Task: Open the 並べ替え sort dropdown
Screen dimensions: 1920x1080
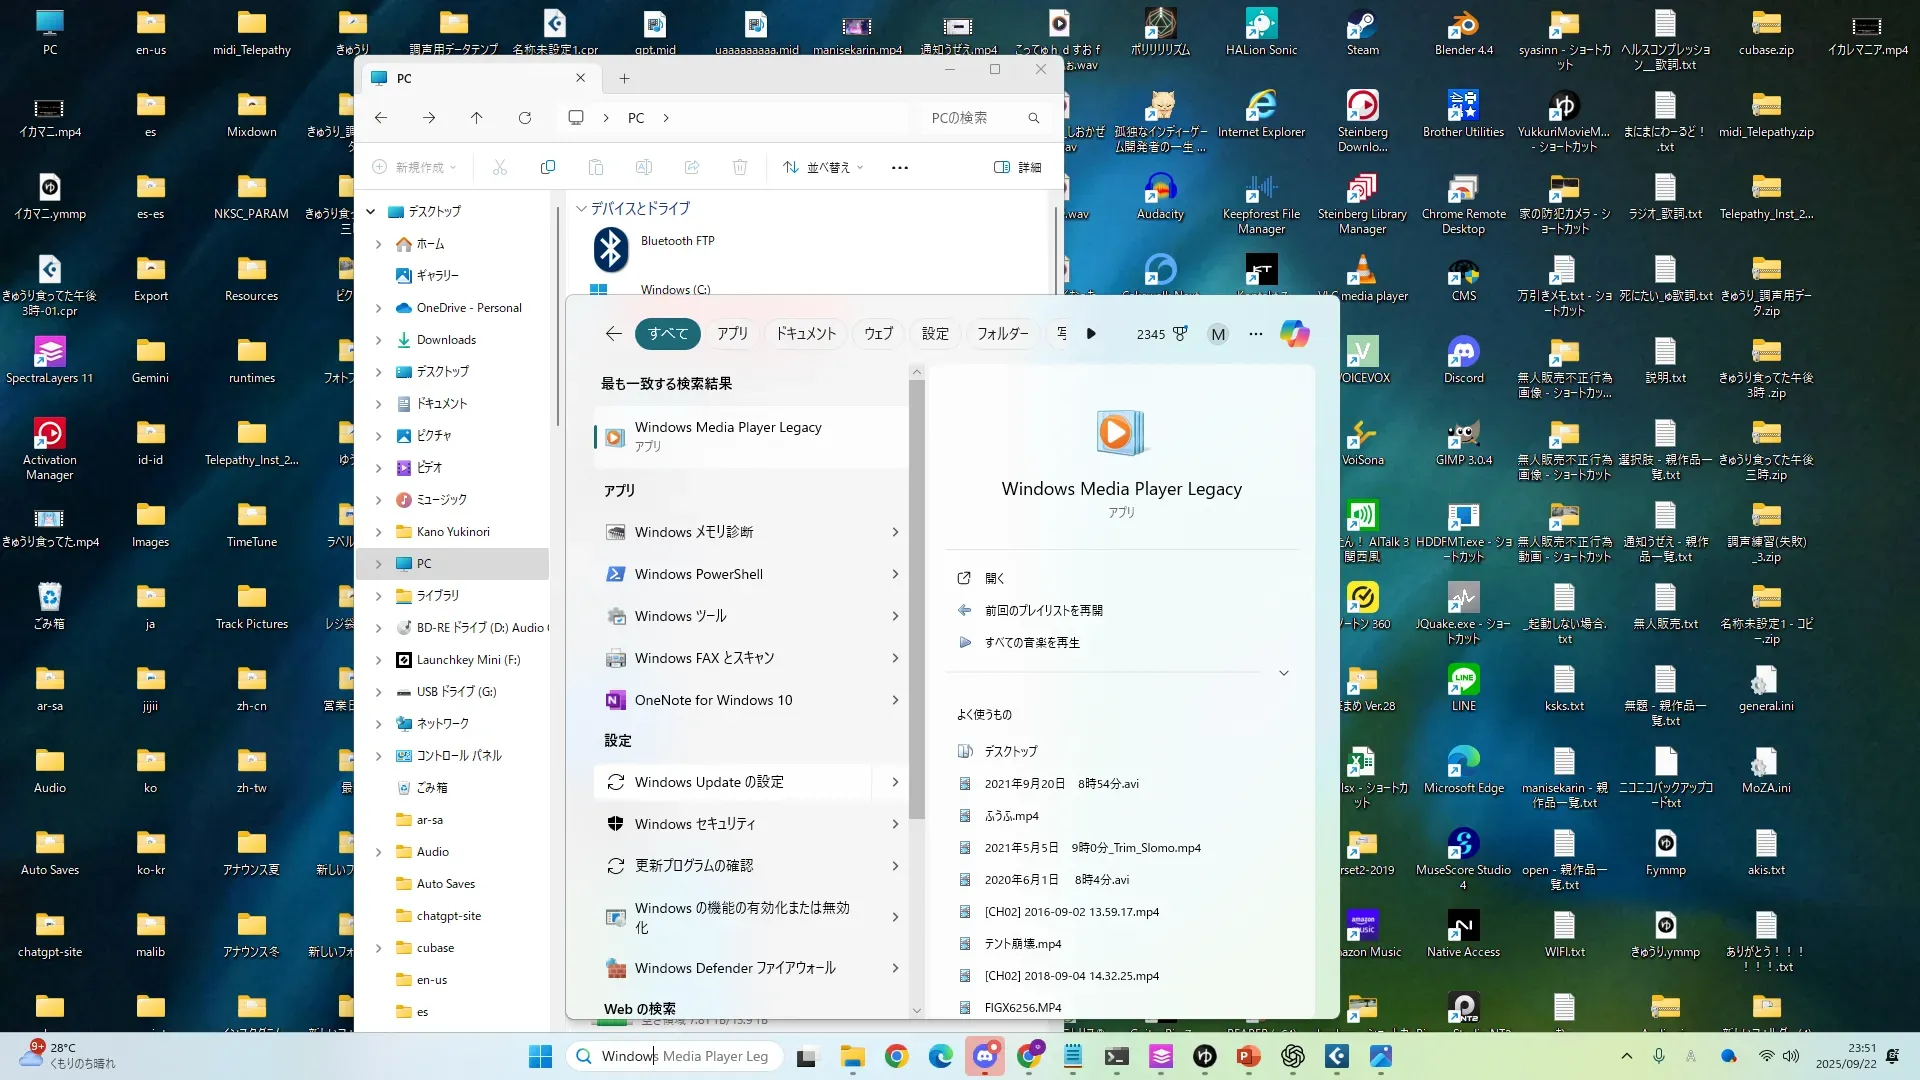Action: 823,167
